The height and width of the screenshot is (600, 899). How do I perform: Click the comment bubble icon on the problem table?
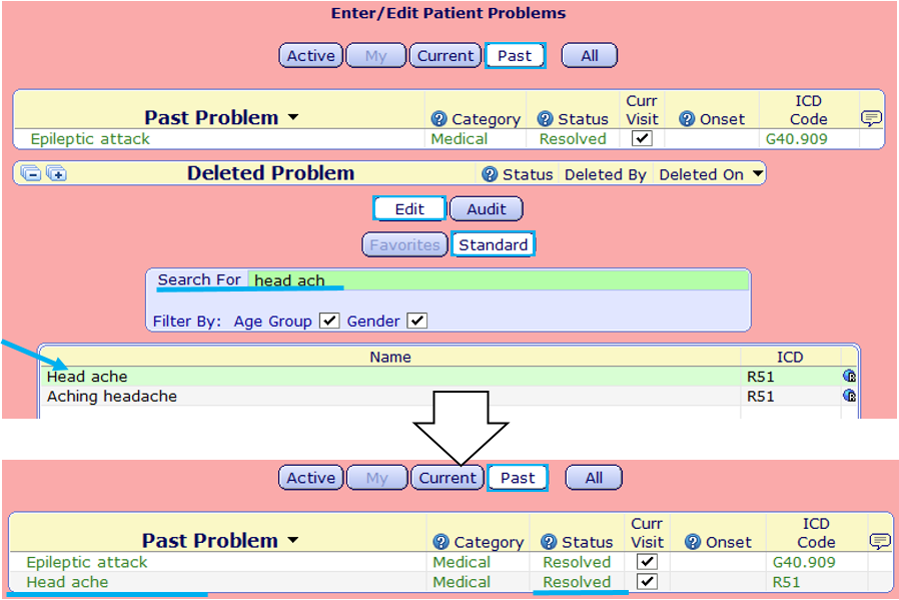(873, 118)
